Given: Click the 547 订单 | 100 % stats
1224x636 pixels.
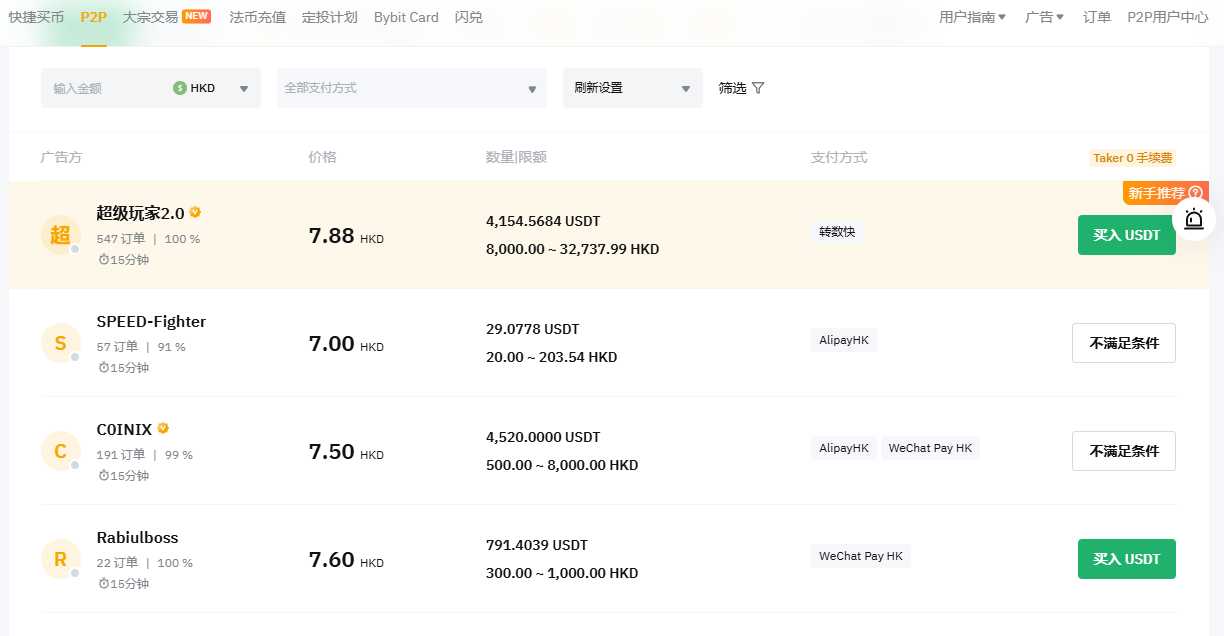Looking at the screenshot, I should tap(148, 239).
